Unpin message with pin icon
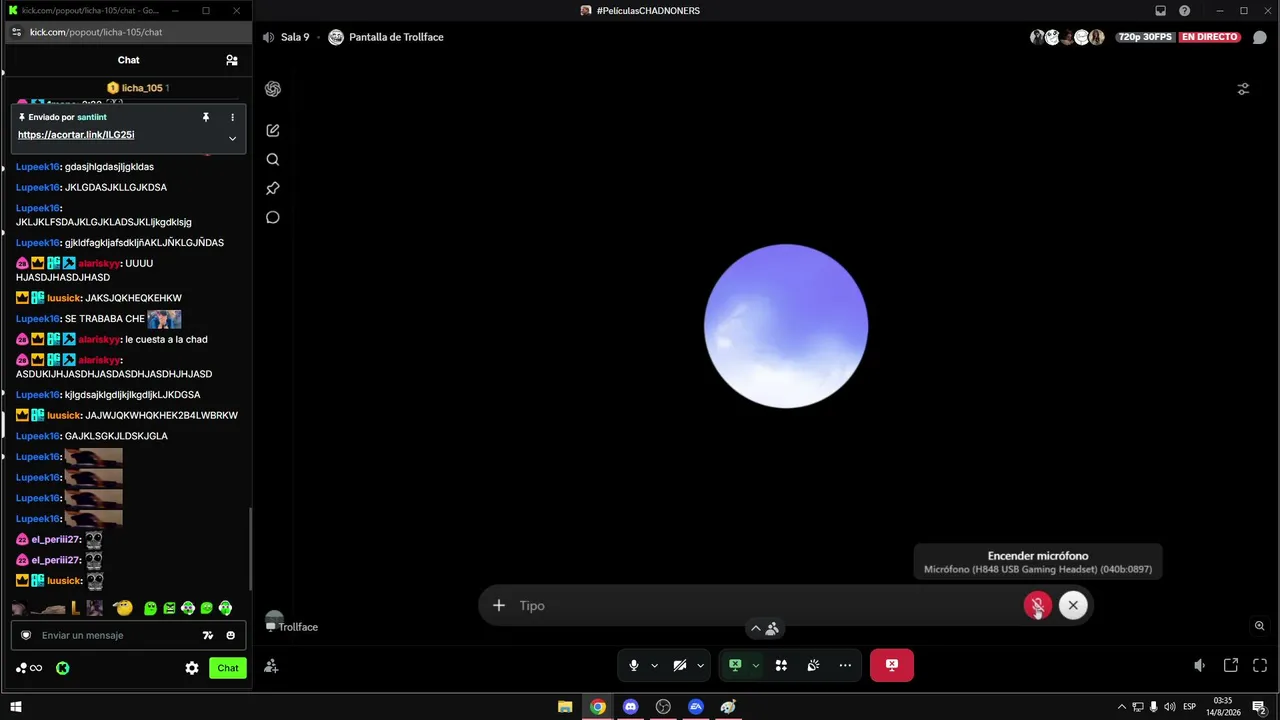The height and width of the screenshot is (720, 1280). pyautogui.click(x=206, y=117)
